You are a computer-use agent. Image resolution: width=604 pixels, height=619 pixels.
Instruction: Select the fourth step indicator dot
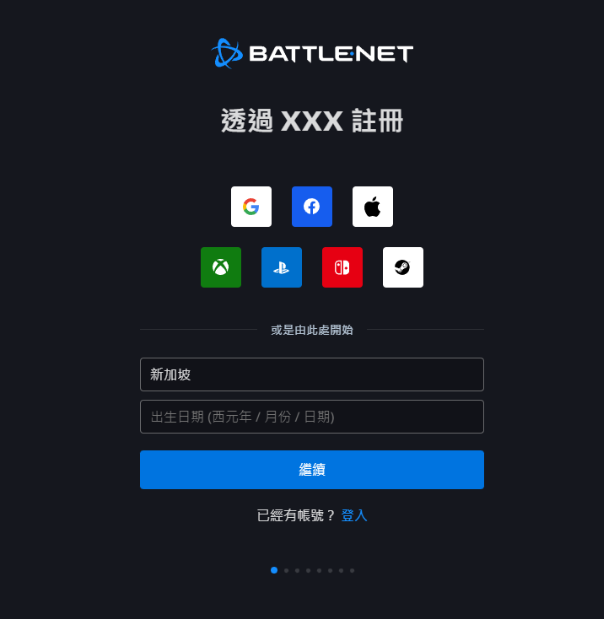point(308,570)
